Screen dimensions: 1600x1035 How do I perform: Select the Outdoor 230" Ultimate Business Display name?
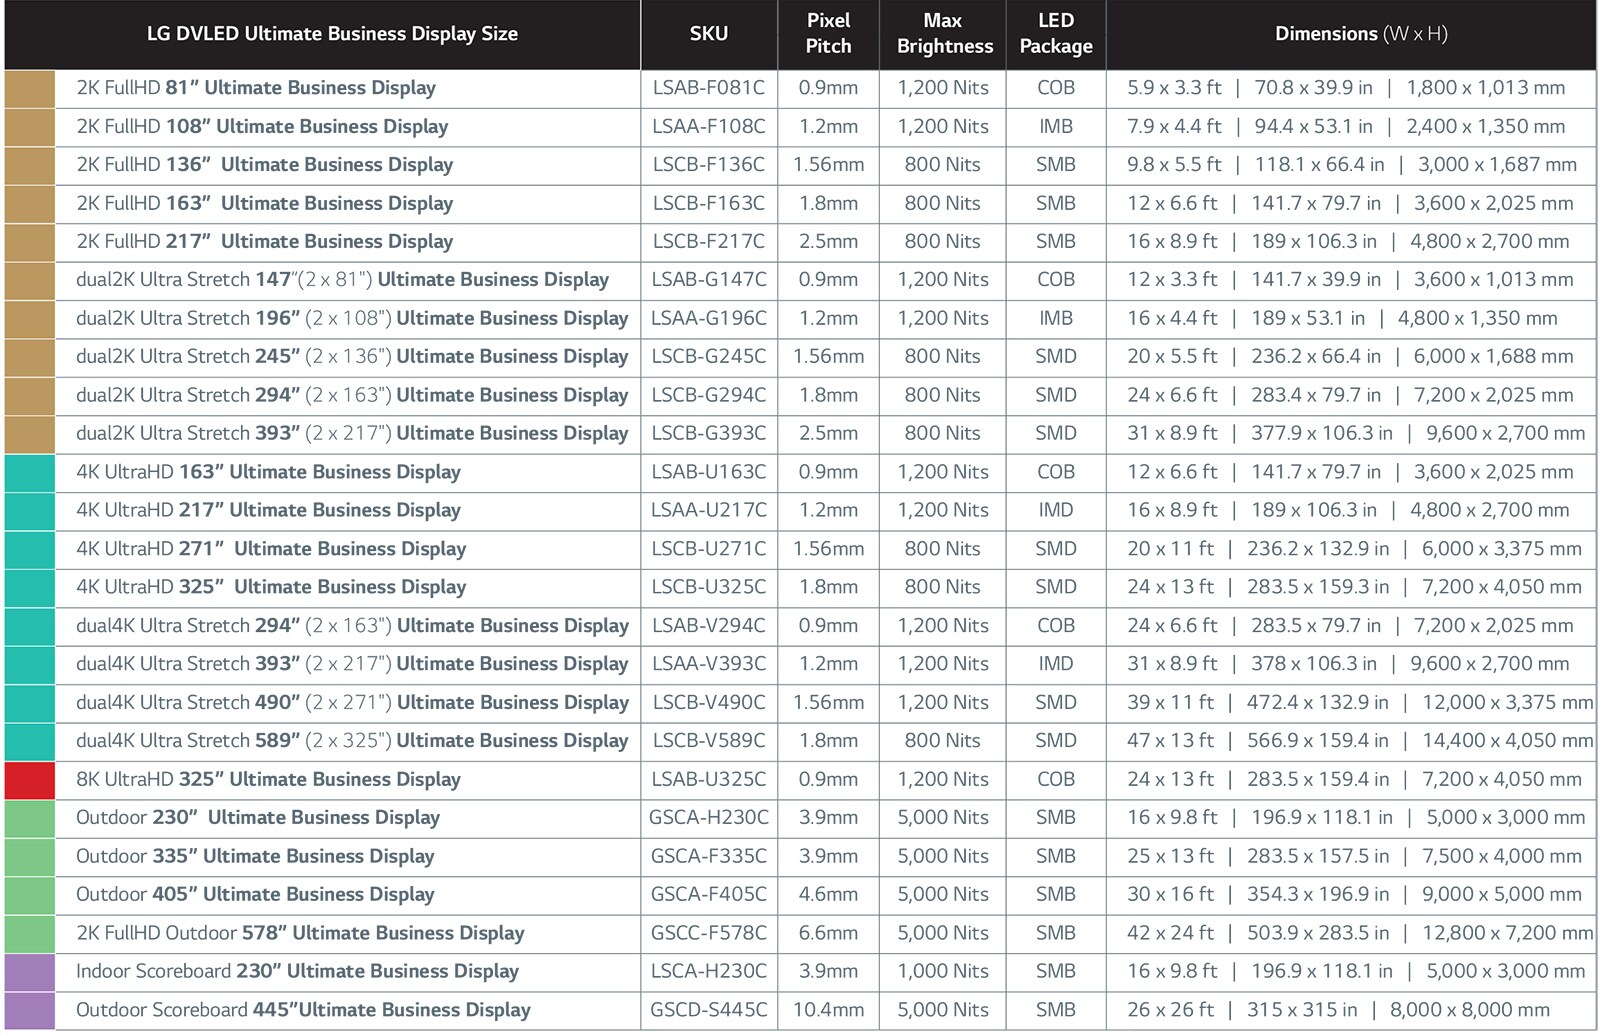click(258, 818)
